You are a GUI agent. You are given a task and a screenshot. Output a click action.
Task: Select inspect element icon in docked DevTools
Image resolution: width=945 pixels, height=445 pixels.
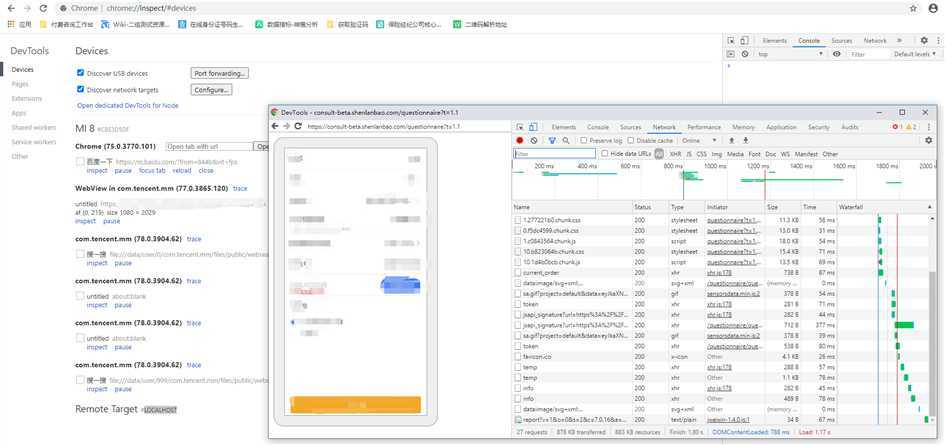click(731, 40)
